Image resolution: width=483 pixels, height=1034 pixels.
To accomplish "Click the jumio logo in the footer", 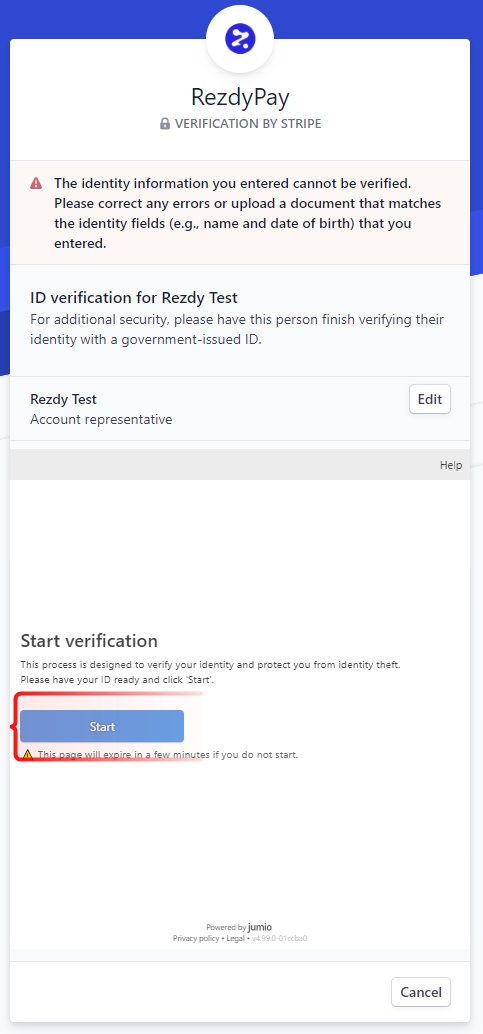I will [260, 927].
